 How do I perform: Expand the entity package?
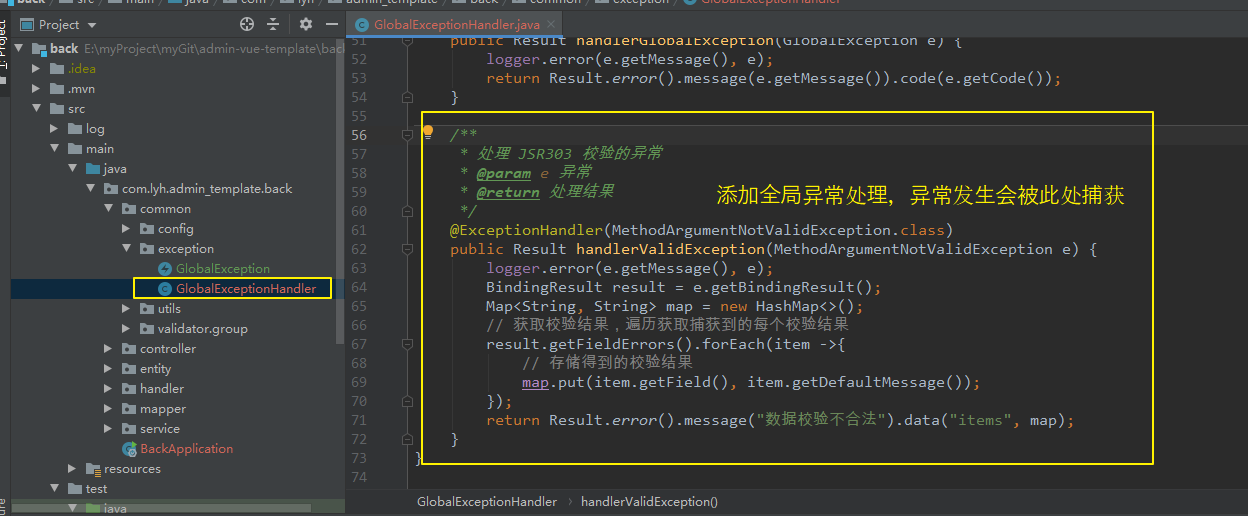[110, 368]
